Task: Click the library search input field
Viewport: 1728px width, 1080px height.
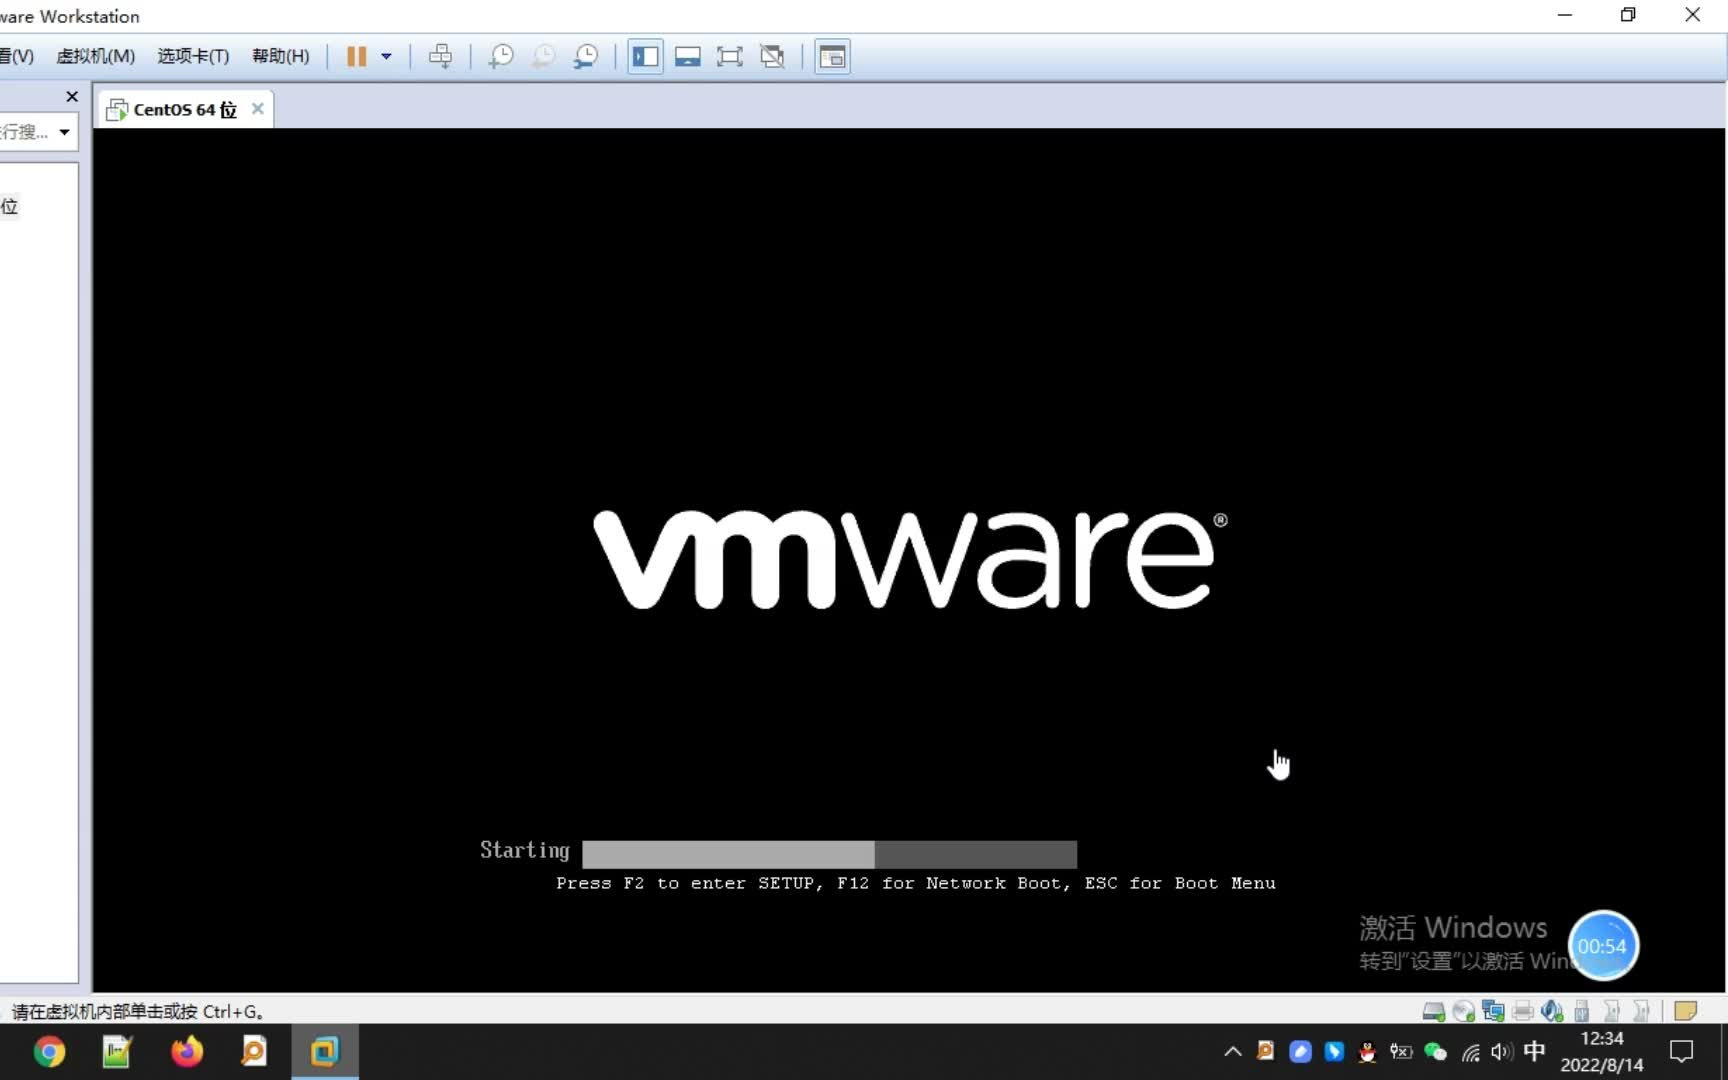Action: (x=26, y=132)
